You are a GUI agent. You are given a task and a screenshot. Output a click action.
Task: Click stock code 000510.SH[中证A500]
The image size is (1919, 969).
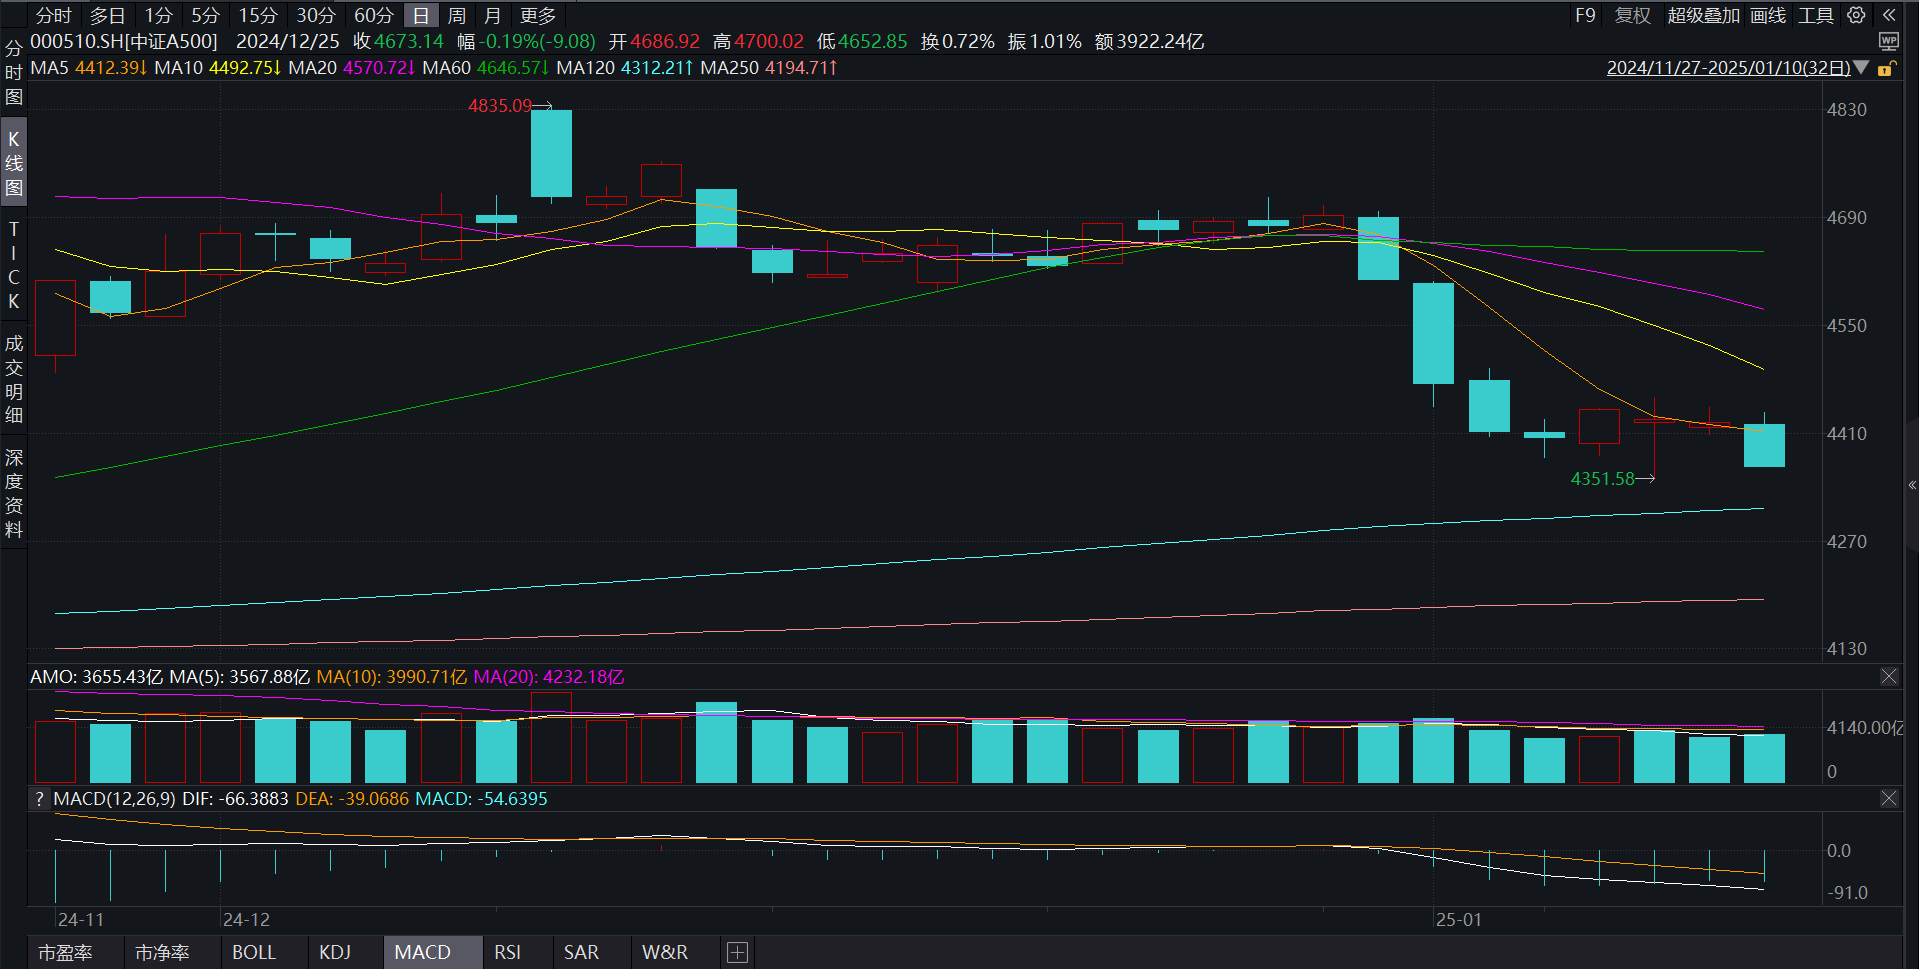tap(124, 41)
